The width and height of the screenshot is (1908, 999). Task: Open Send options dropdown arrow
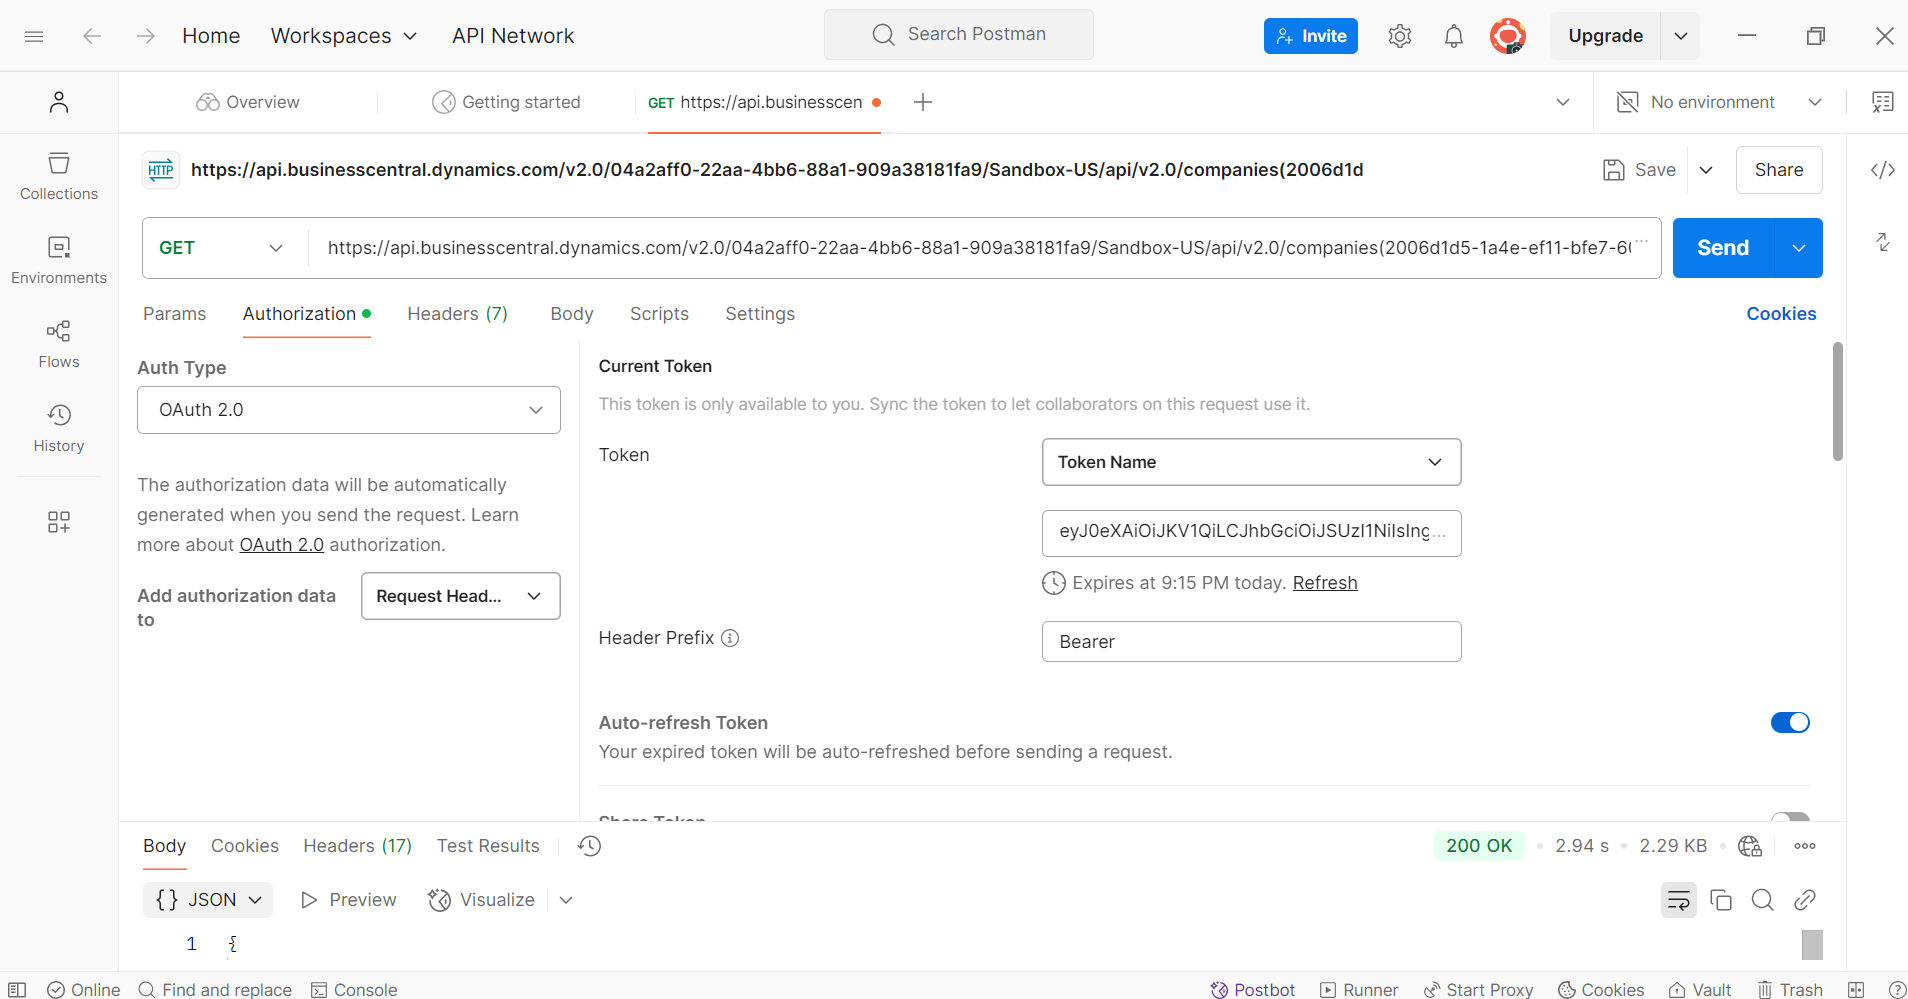tap(1799, 248)
